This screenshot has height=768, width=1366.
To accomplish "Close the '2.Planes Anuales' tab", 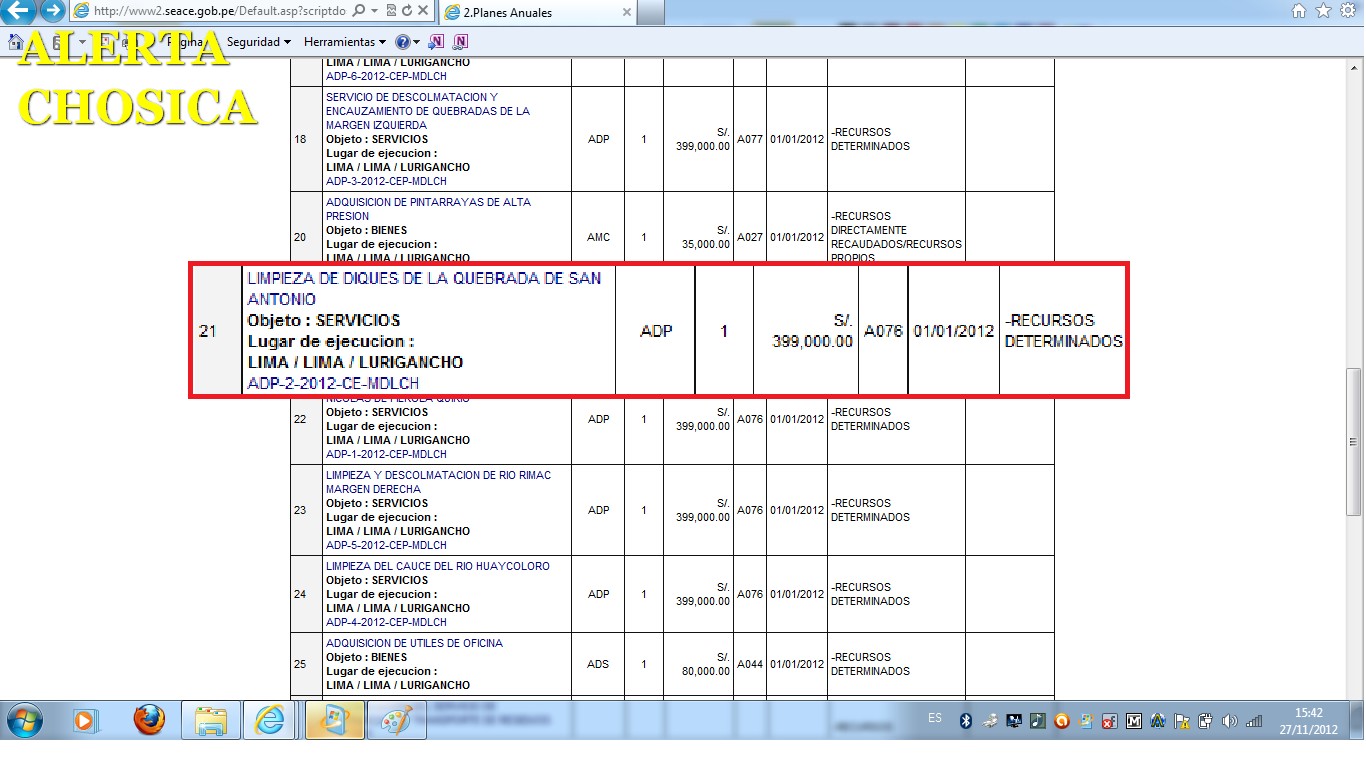I will [627, 12].
